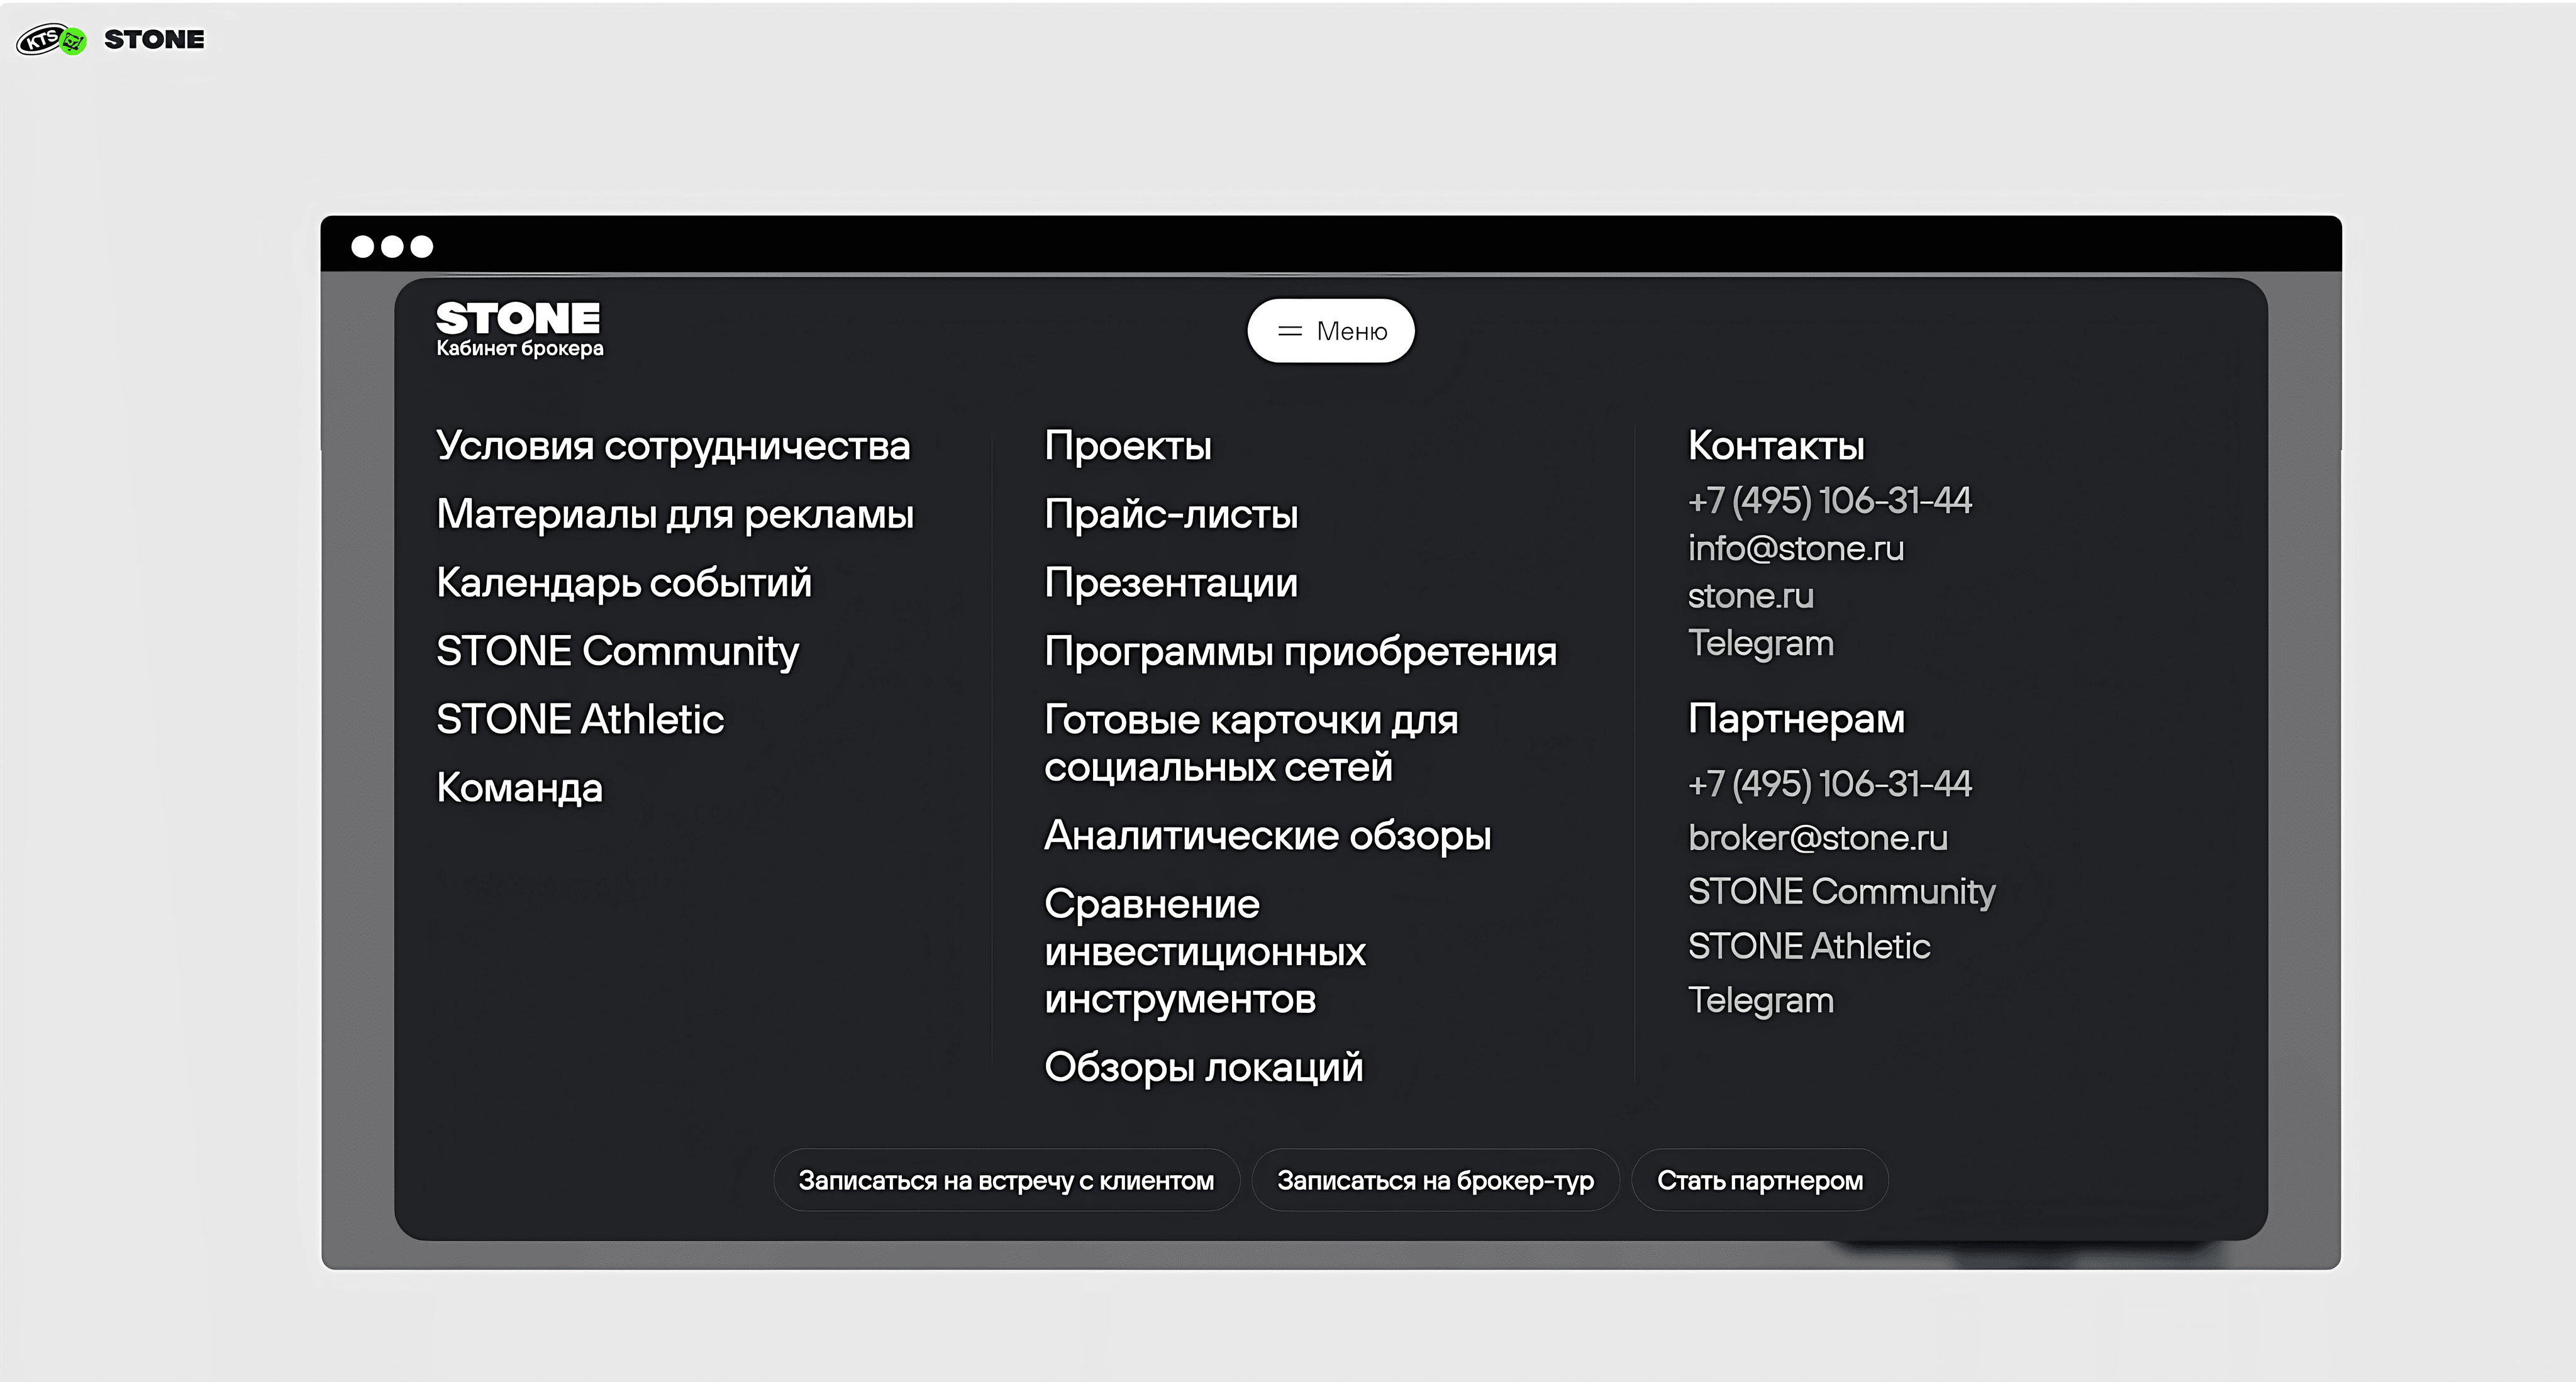Open Условия сотрудничества menu item
Screen dimensions: 2576x1382
[x=673, y=446]
